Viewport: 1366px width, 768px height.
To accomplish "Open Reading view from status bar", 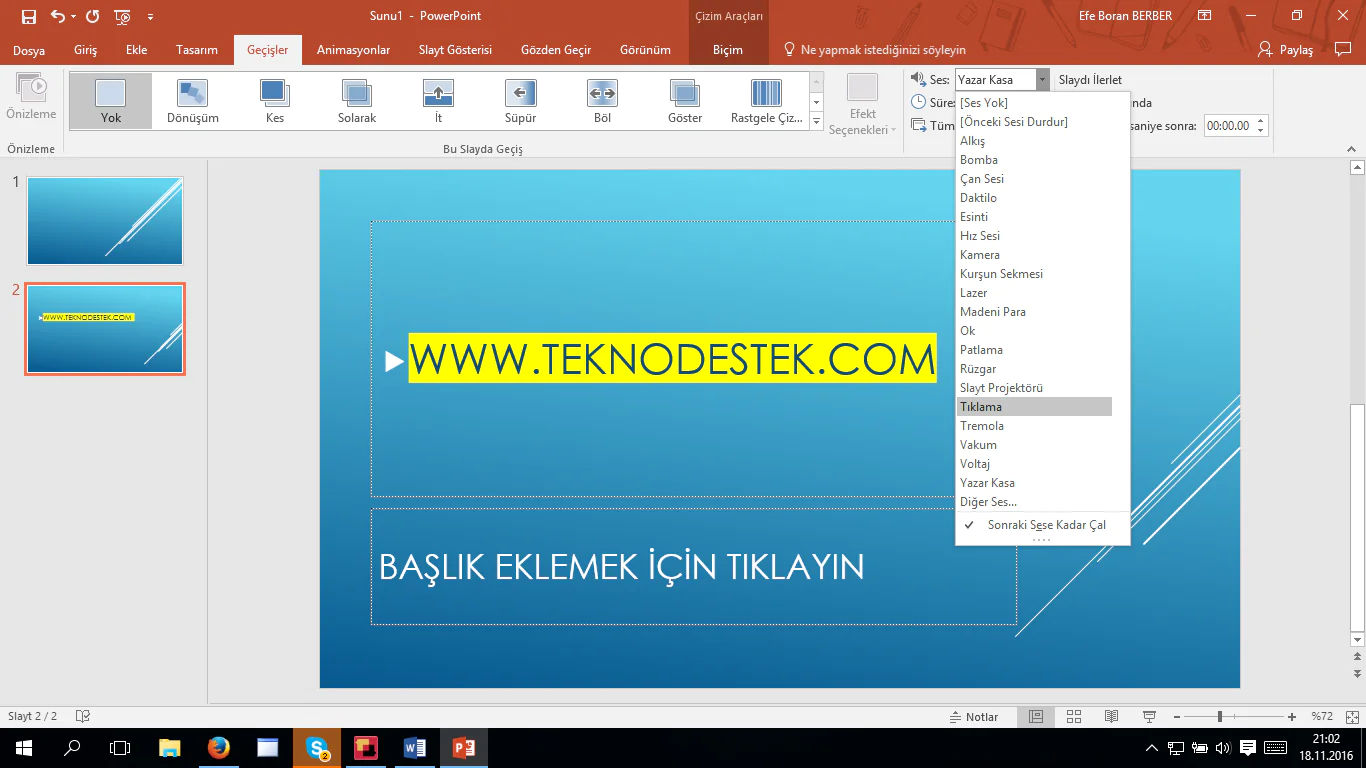I will coord(1111,716).
